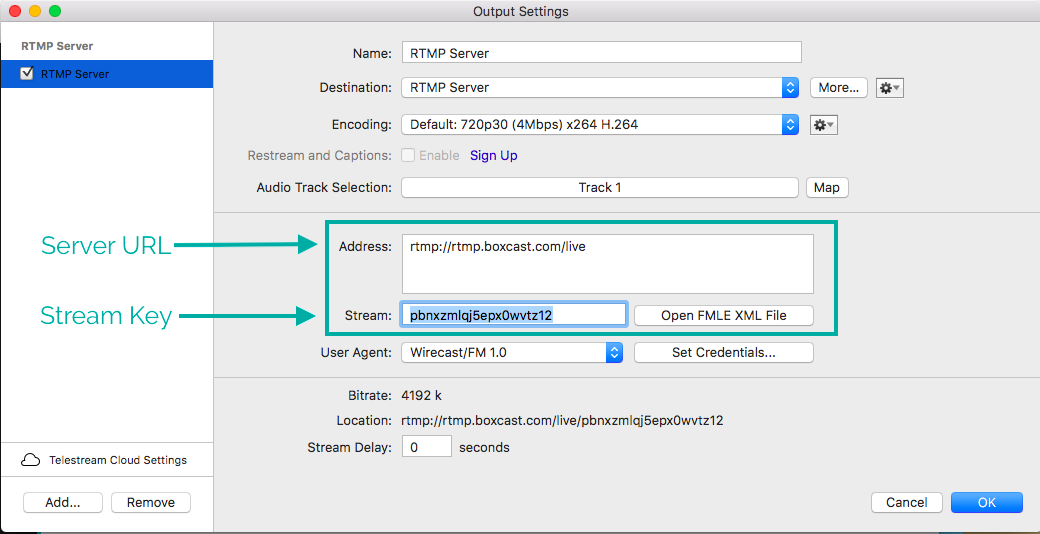
Task: Click the Telestream Cloud Settings cloud icon
Action: [x=31, y=460]
